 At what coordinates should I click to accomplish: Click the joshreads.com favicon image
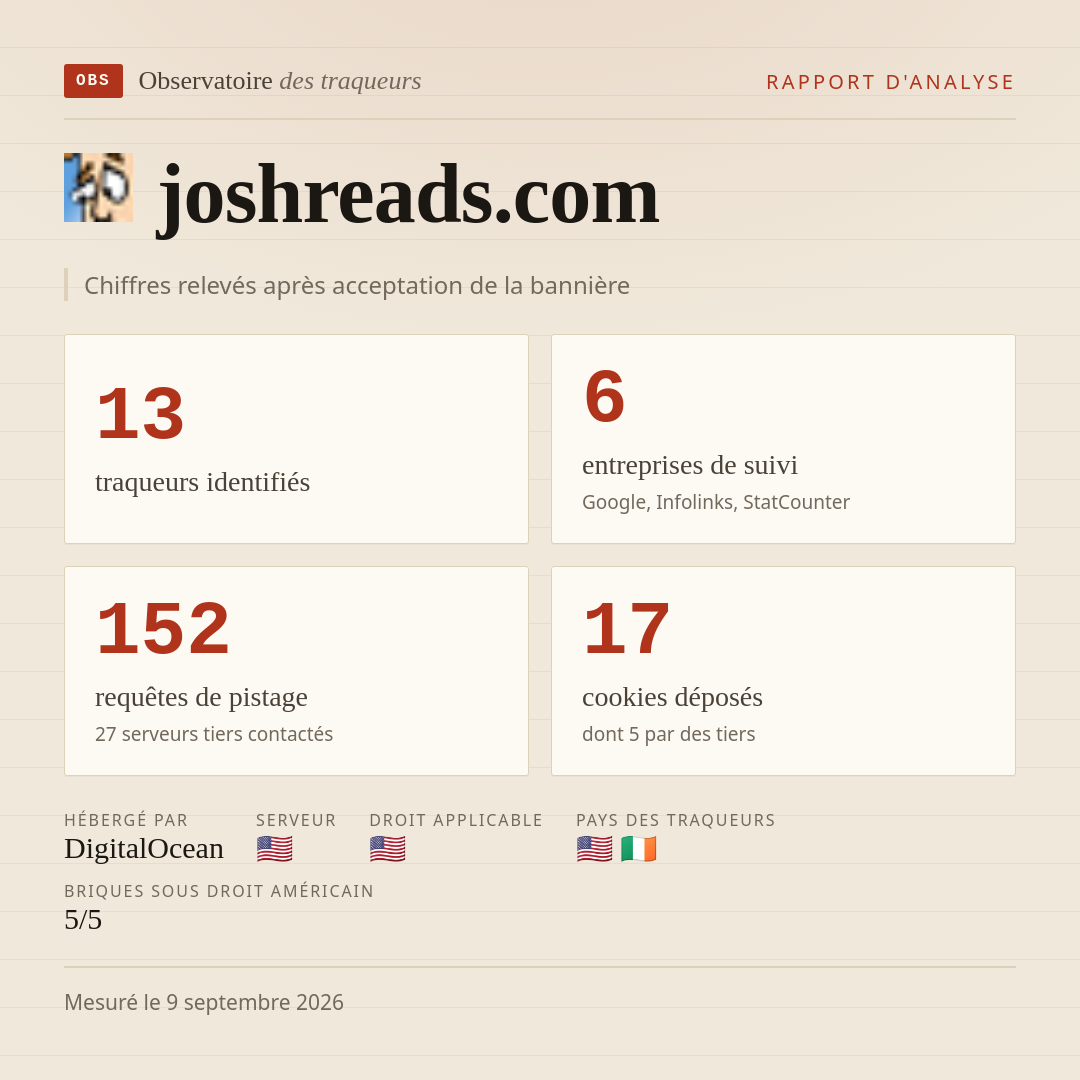click(x=98, y=187)
